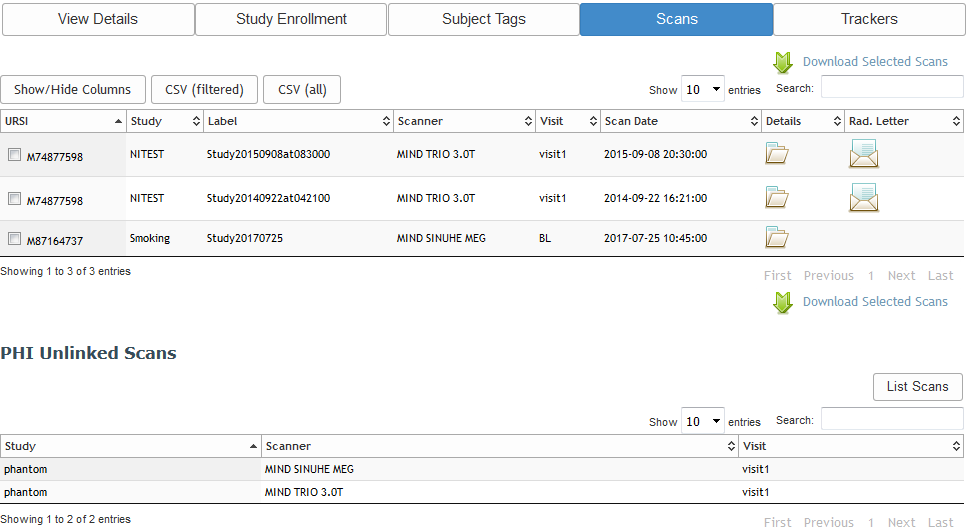Select the Scans tab
Viewport: 971px width, 530px height.
click(676, 19)
